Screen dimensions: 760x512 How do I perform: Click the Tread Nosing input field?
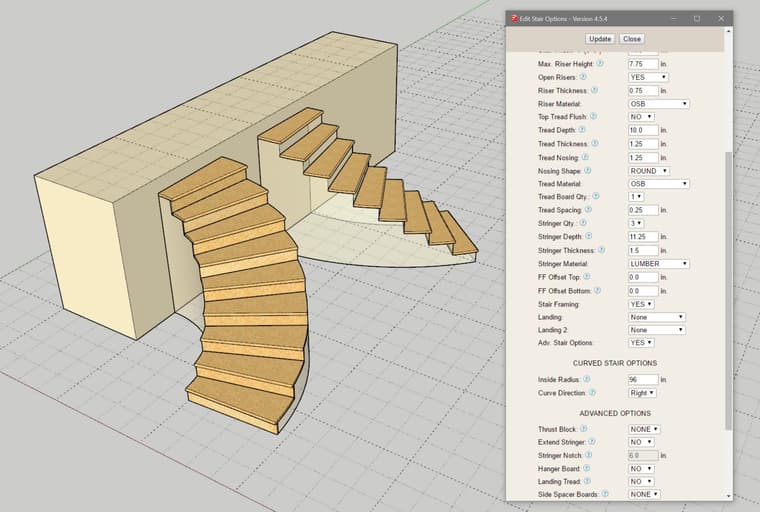[x=643, y=158]
